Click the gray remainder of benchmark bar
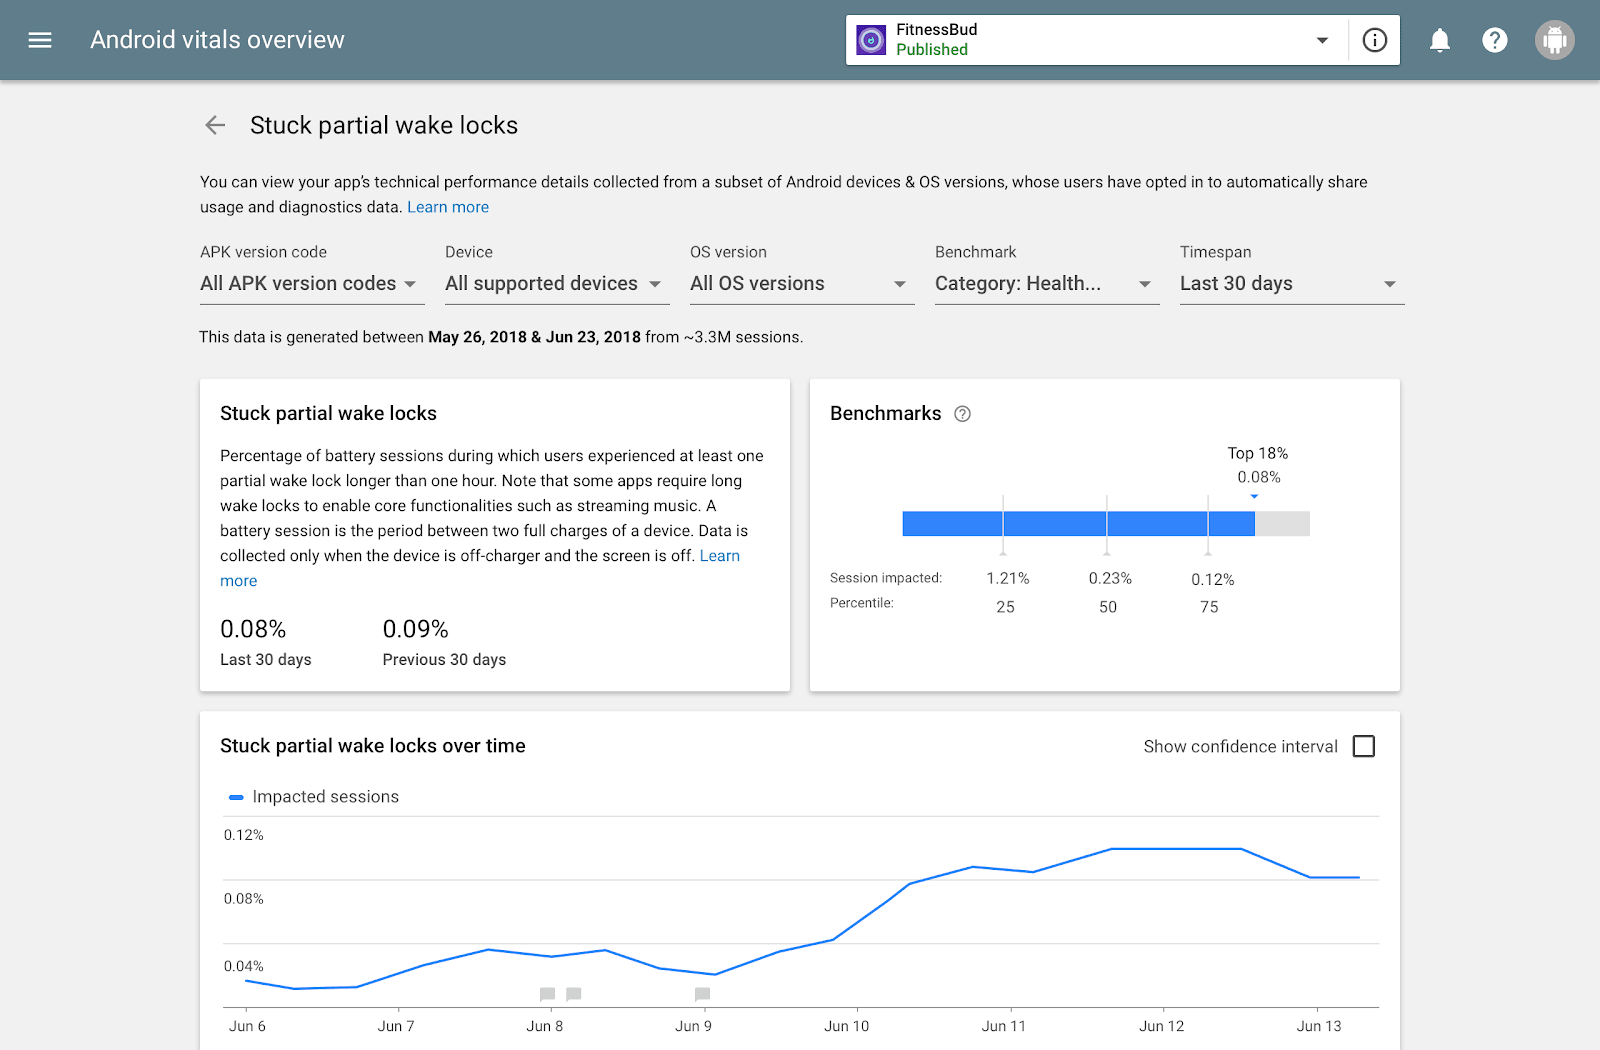Screen dimensions: 1600x1050 pos(1282,523)
